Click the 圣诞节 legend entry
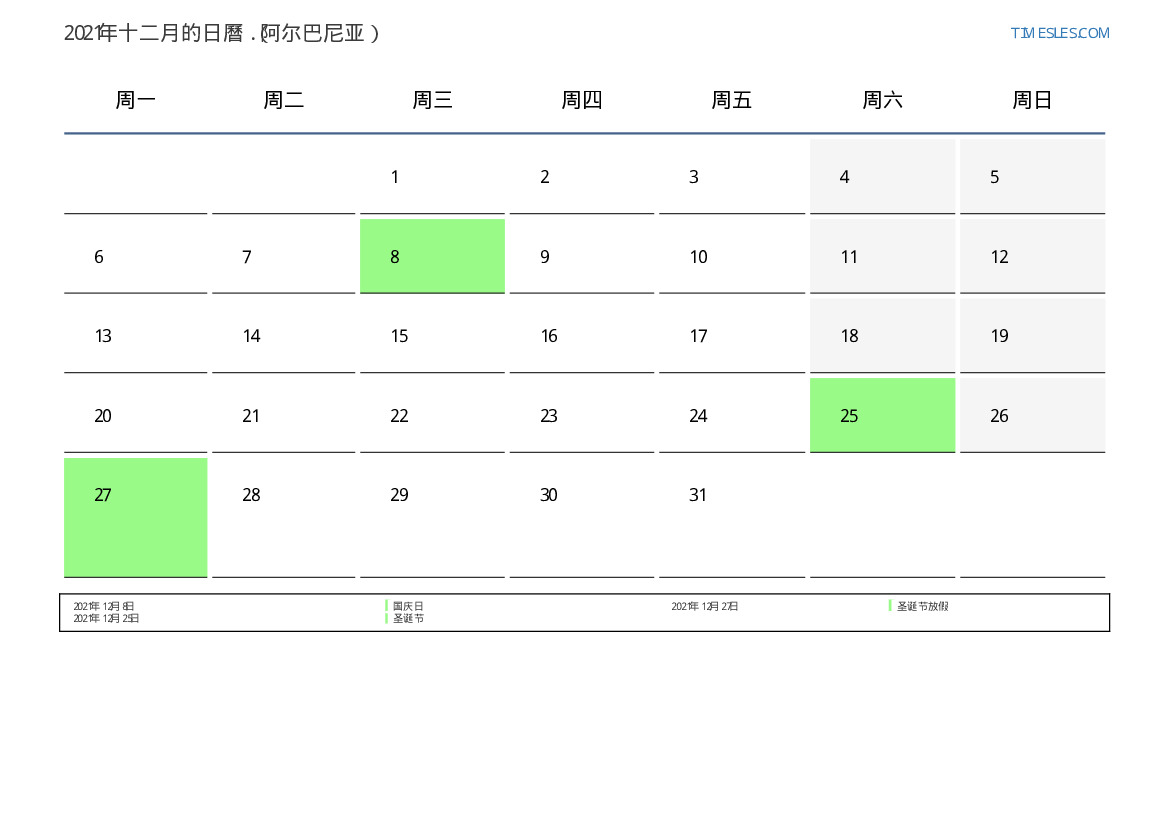 [408, 618]
